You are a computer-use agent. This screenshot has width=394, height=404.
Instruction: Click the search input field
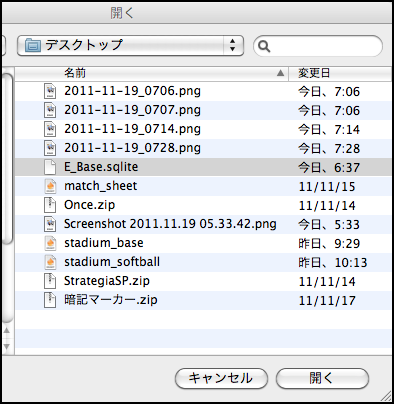(x=318, y=46)
